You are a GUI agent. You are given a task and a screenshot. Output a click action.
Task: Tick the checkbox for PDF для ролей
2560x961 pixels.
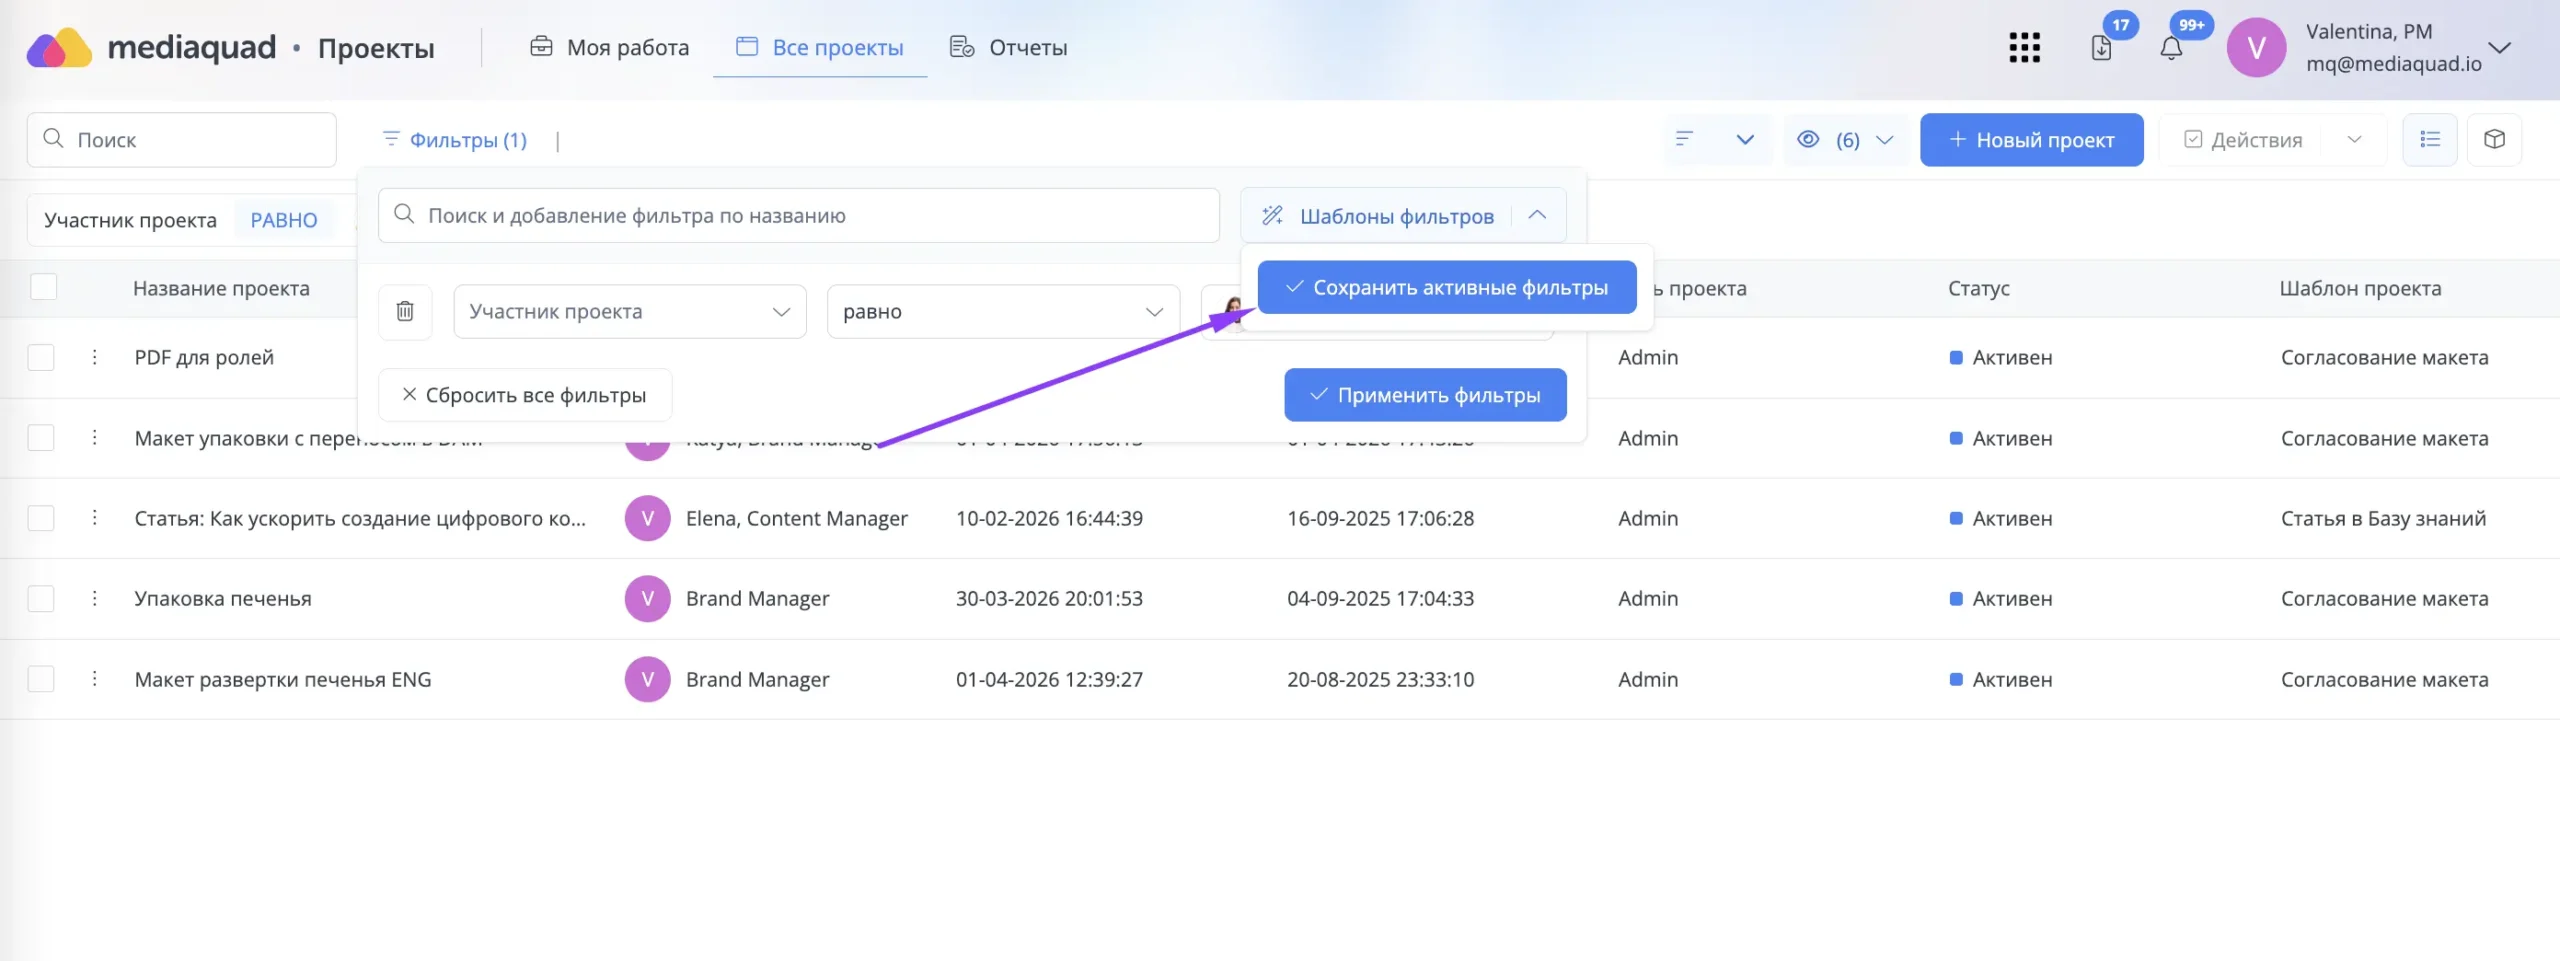(x=41, y=357)
